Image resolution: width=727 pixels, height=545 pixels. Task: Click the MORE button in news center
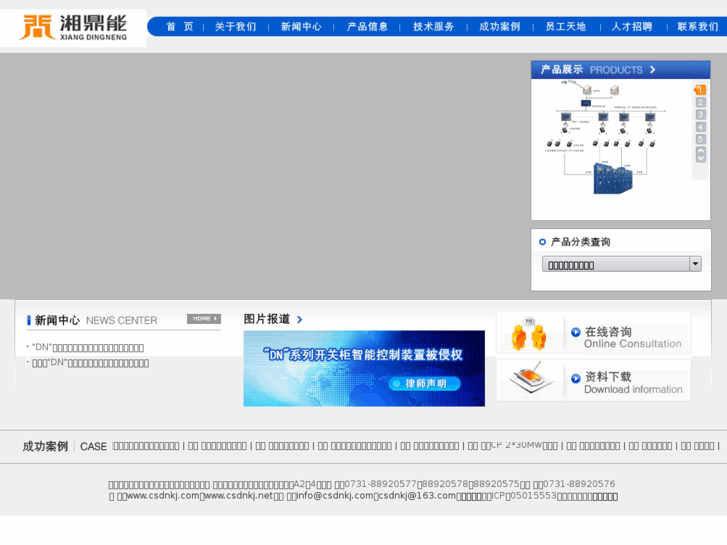(x=204, y=319)
